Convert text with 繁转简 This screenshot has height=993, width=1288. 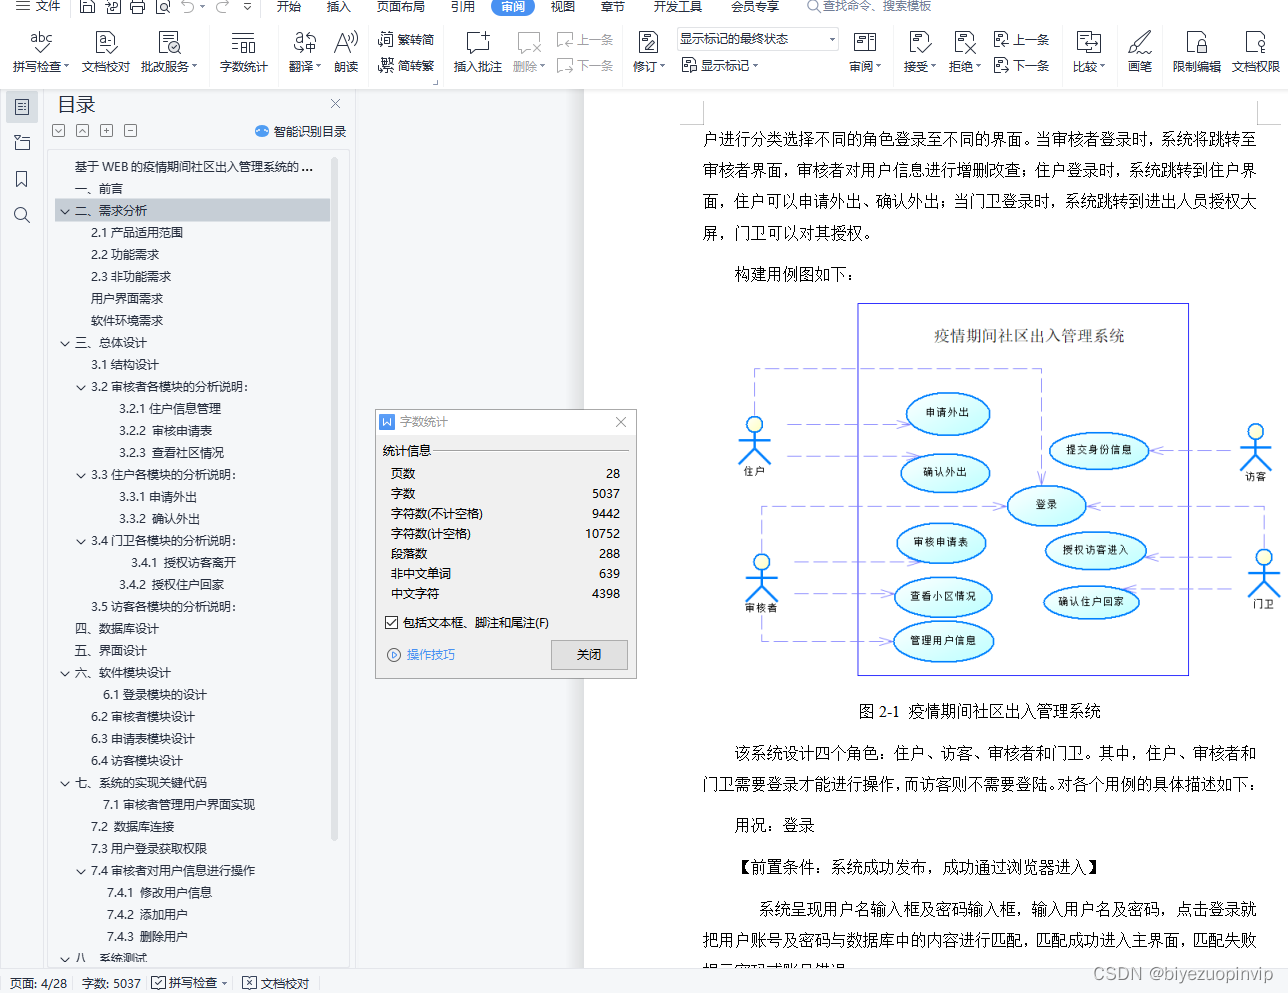(406, 39)
